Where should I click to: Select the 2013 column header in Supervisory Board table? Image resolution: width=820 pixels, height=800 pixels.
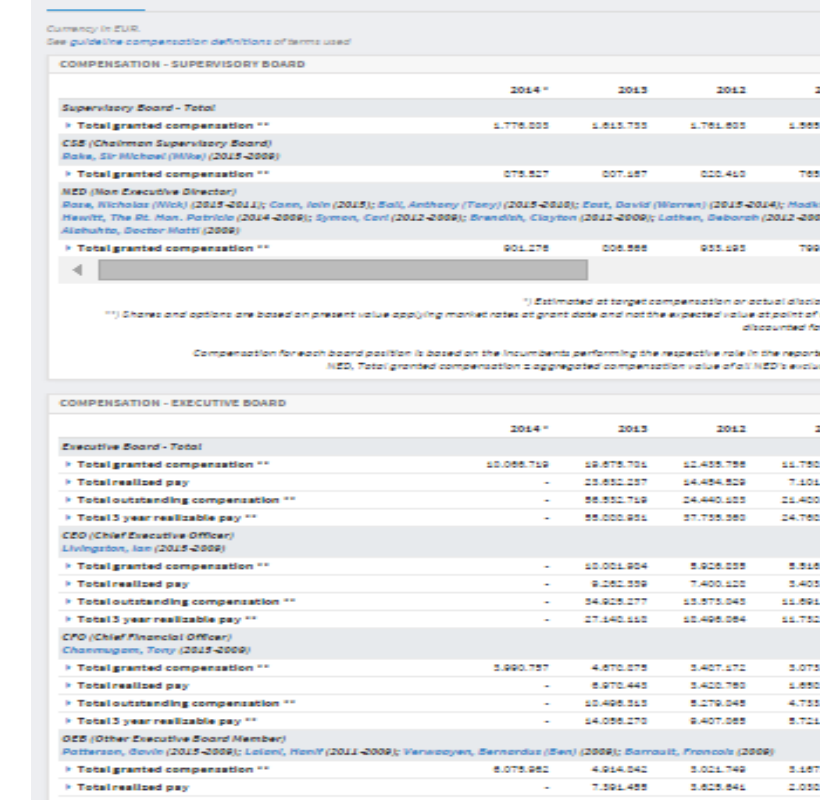coord(633,90)
